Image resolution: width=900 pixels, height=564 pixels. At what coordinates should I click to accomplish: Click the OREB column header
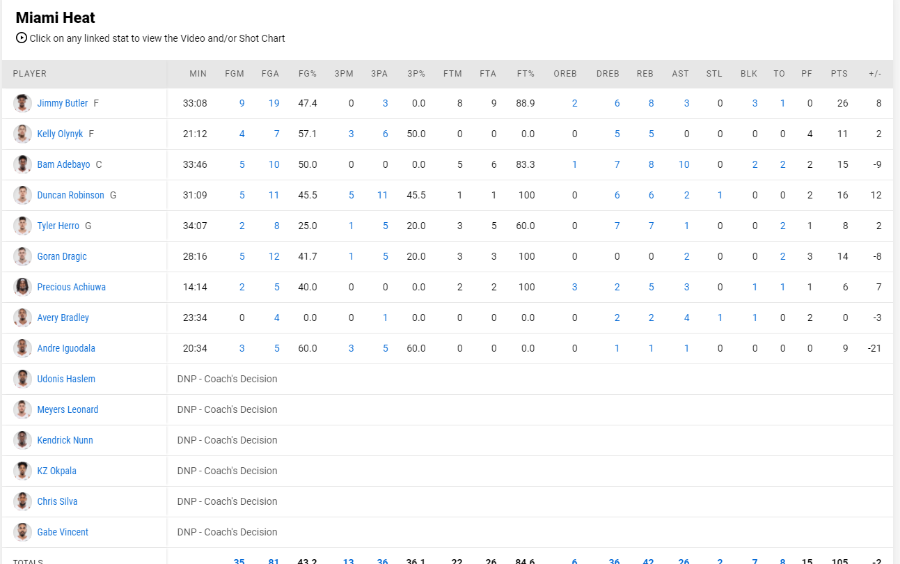click(x=565, y=73)
